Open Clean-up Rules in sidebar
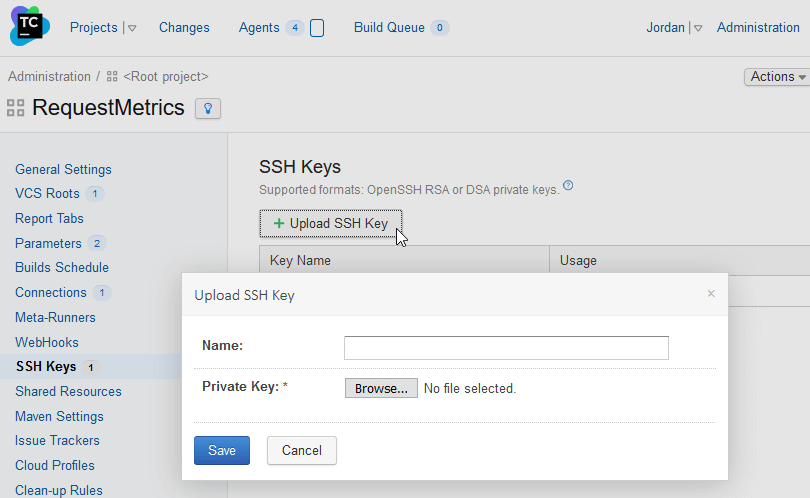Screen dimensions: 810x498 58,490
